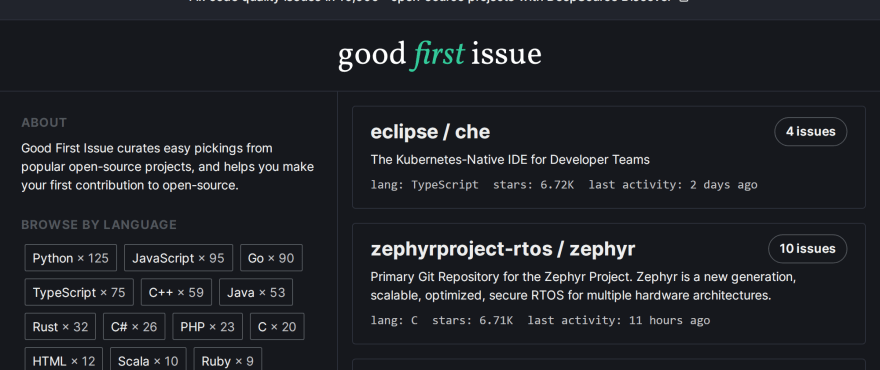Expand the 4 issues badge for eclipse/che
Viewport: 880px width, 370px height.
(x=810, y=131)
